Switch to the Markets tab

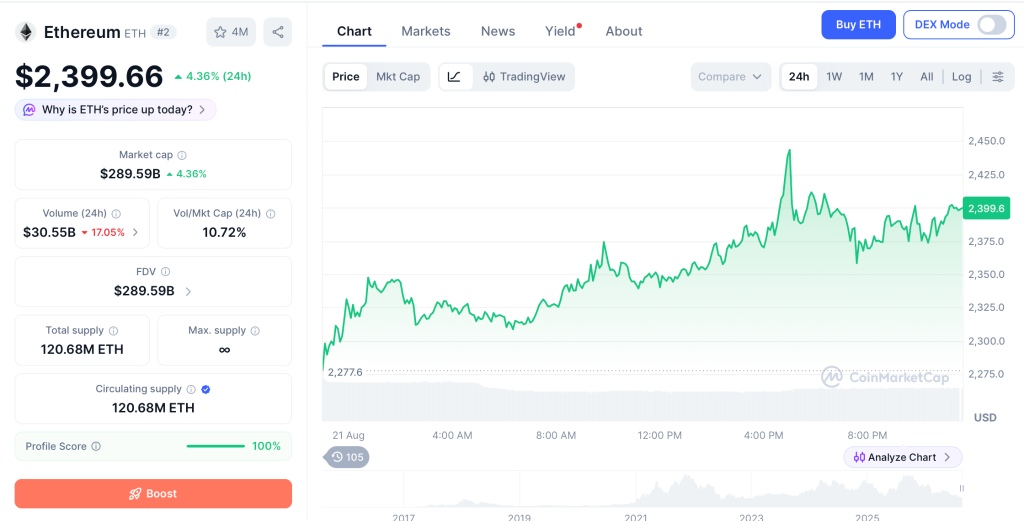coord(426,31)
